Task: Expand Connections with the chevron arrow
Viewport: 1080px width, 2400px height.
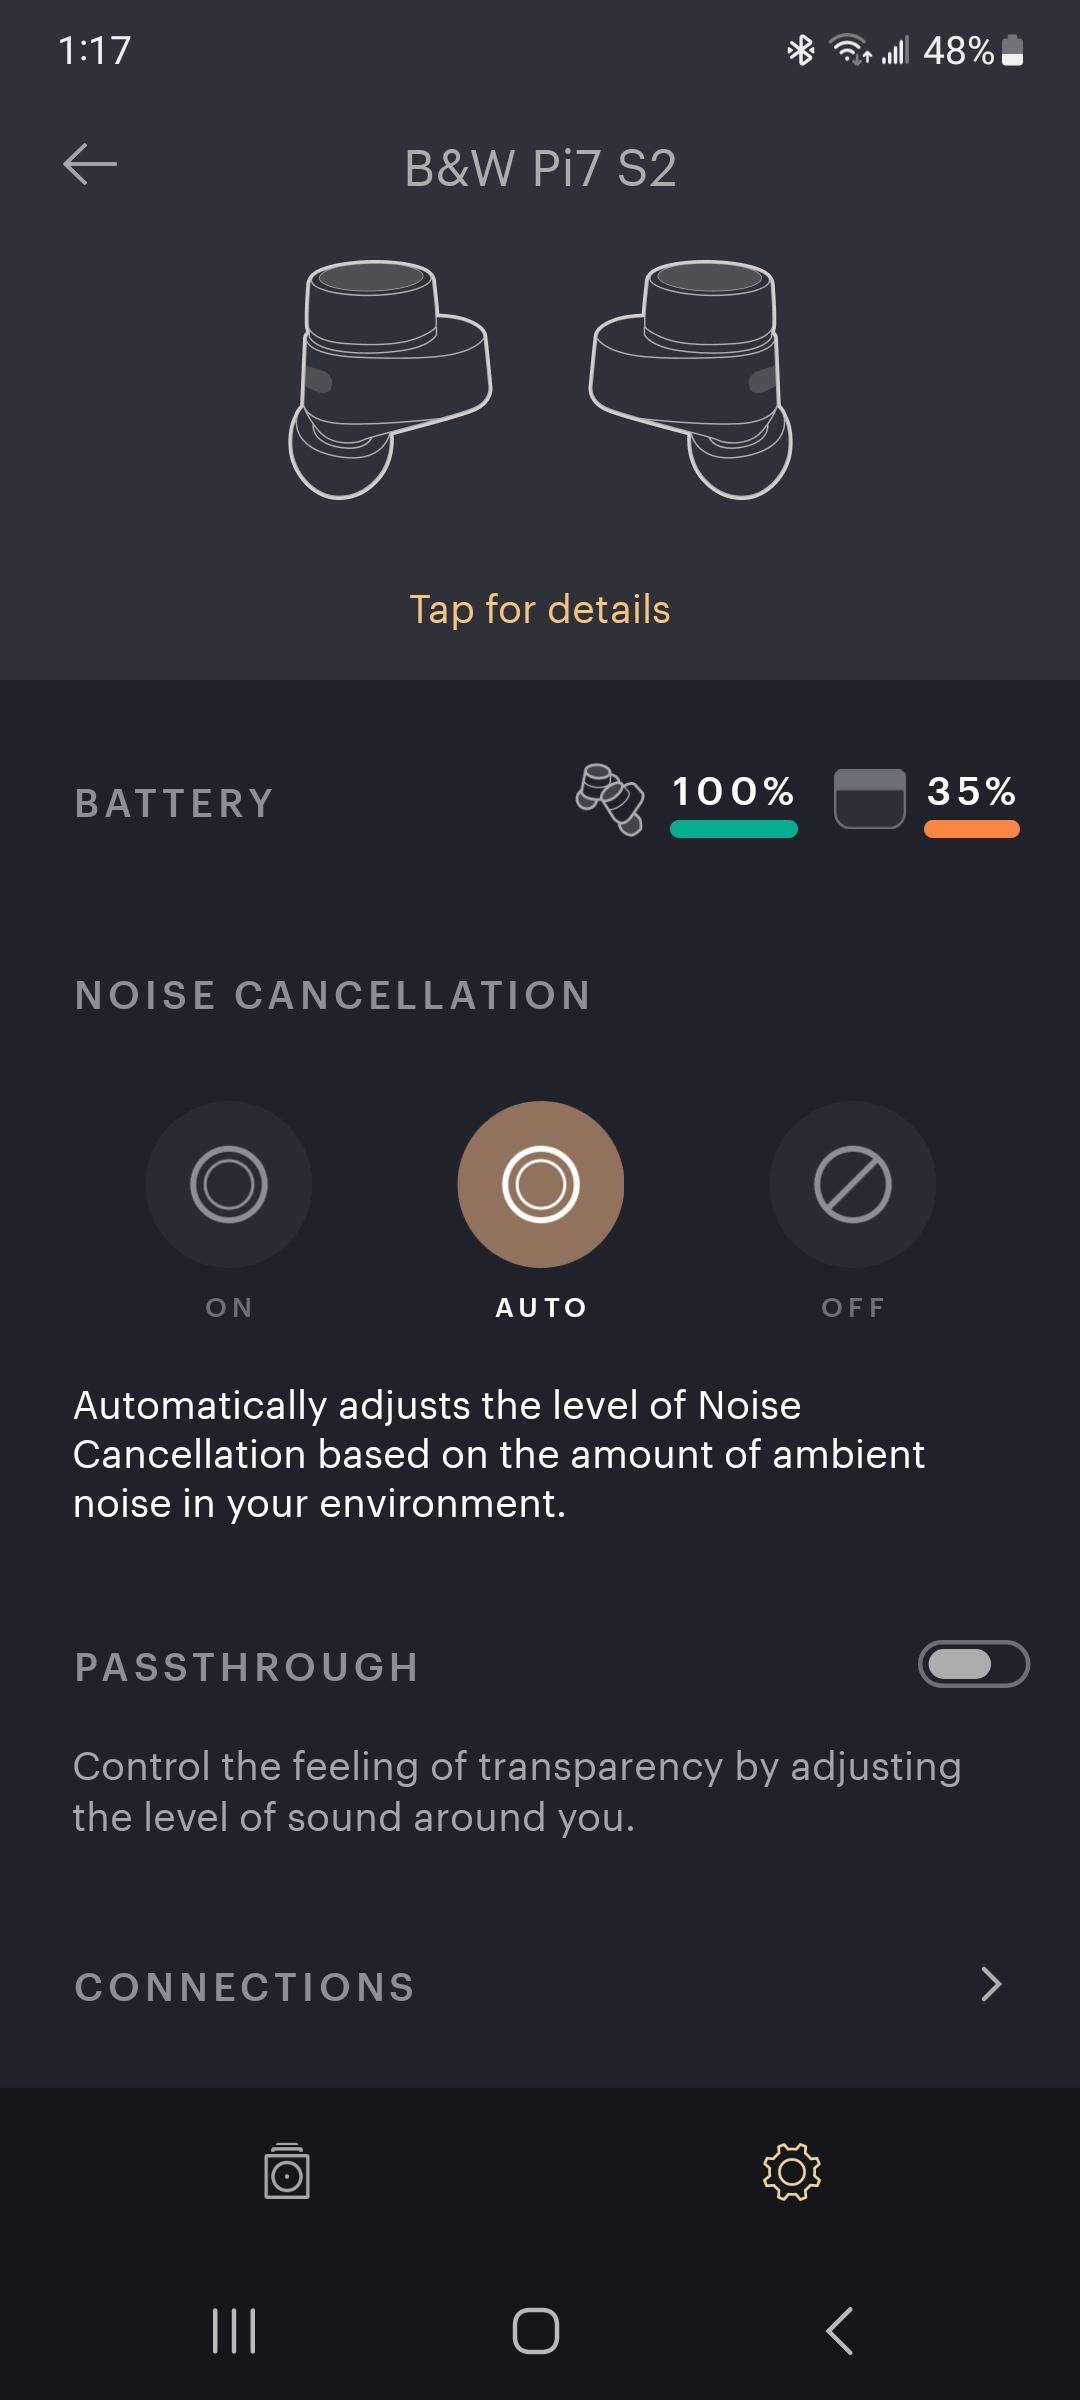Action: (x=990, y=1984)
